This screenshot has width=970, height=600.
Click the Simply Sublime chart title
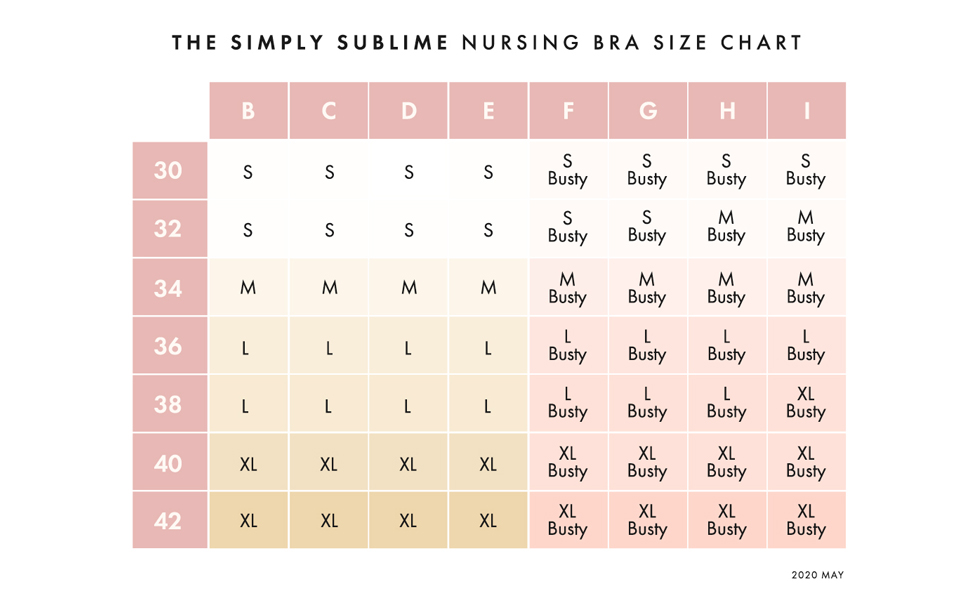487,43
